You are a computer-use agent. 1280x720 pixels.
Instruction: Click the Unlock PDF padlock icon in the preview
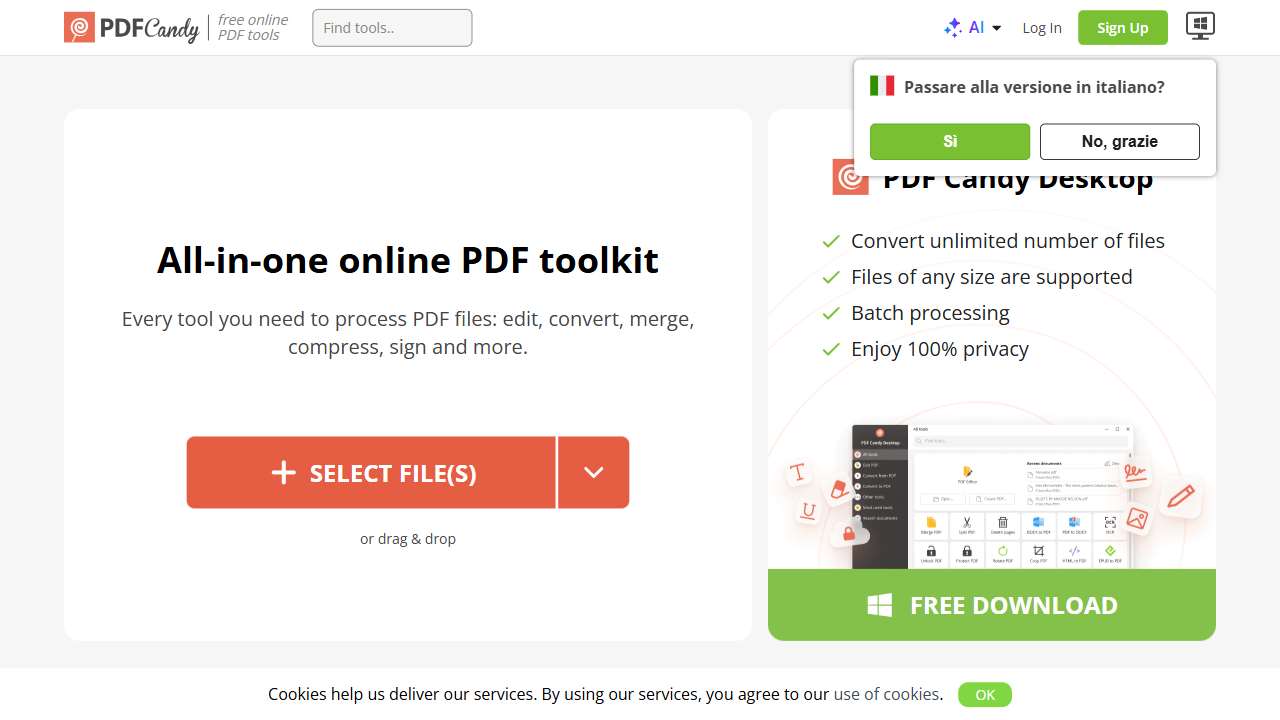pos(930,550)
